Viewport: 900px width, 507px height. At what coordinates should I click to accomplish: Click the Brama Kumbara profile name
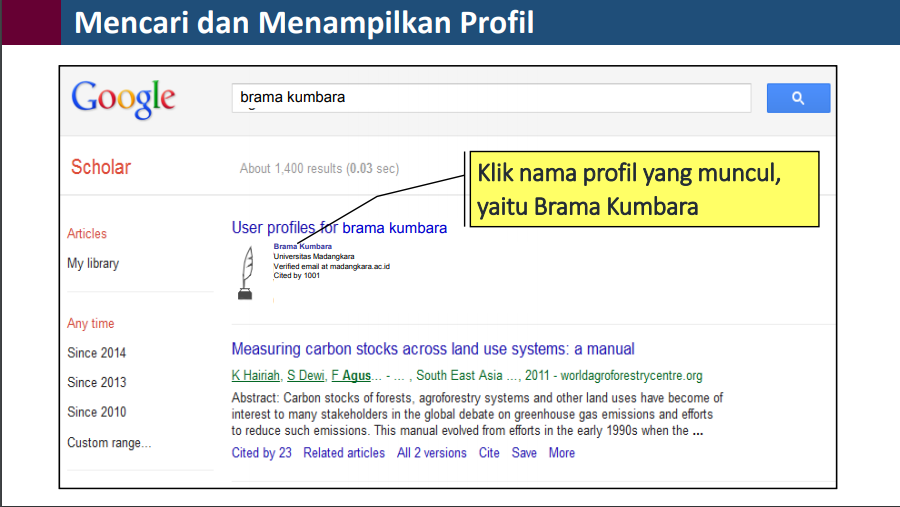pyautogui.click(x=302, y=246)
